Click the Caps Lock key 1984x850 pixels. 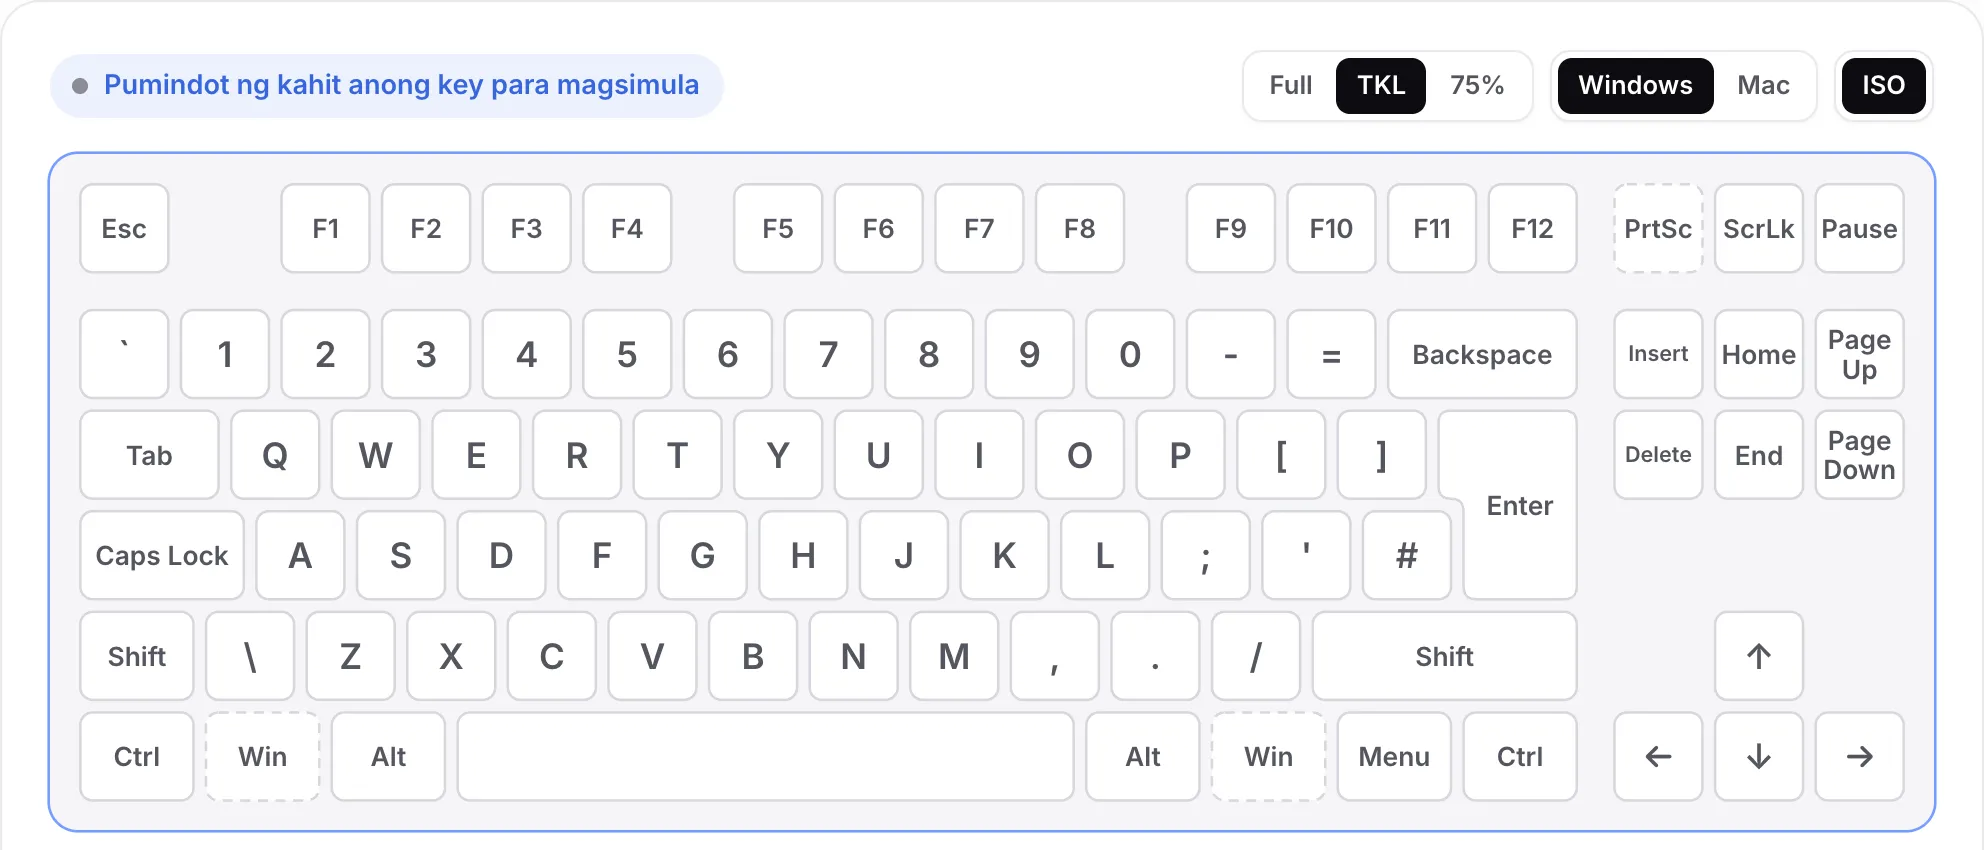coord(162,555)
